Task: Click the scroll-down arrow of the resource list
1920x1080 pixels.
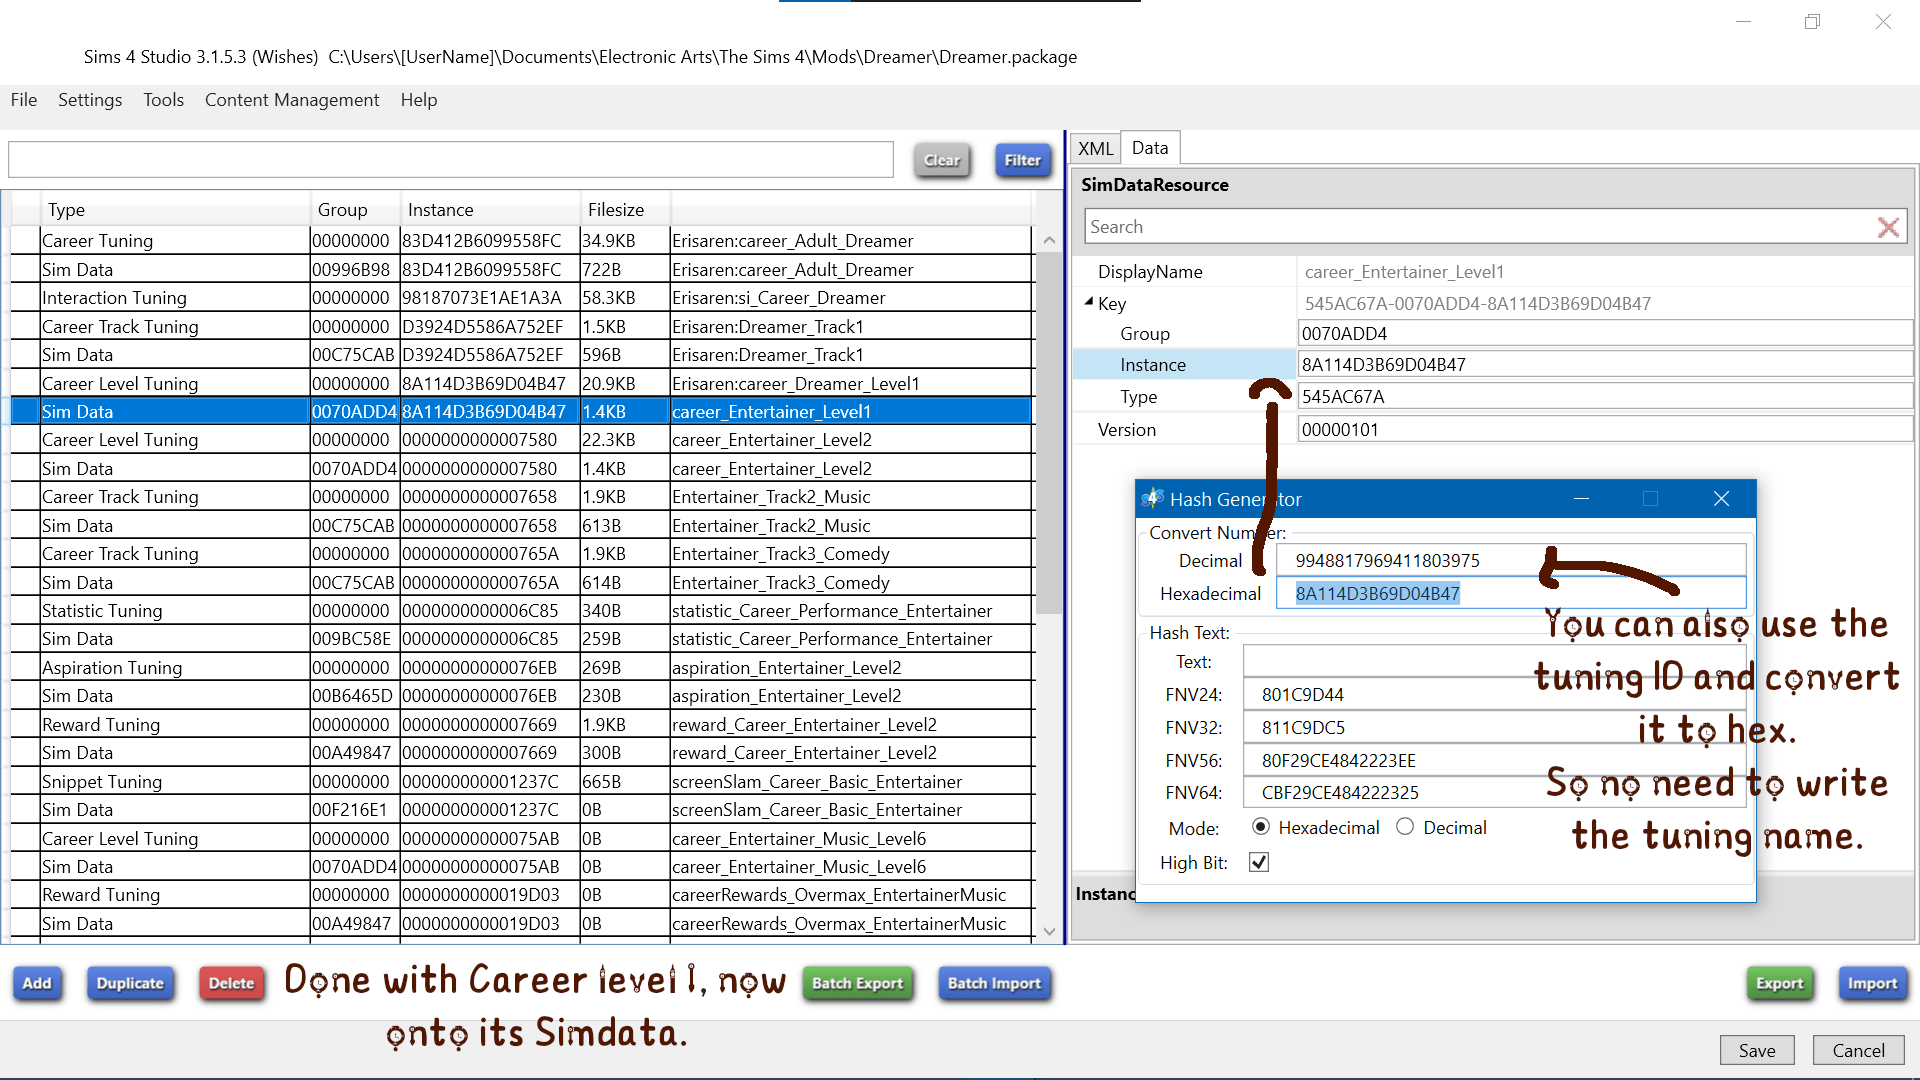Action: (1049, 931)
